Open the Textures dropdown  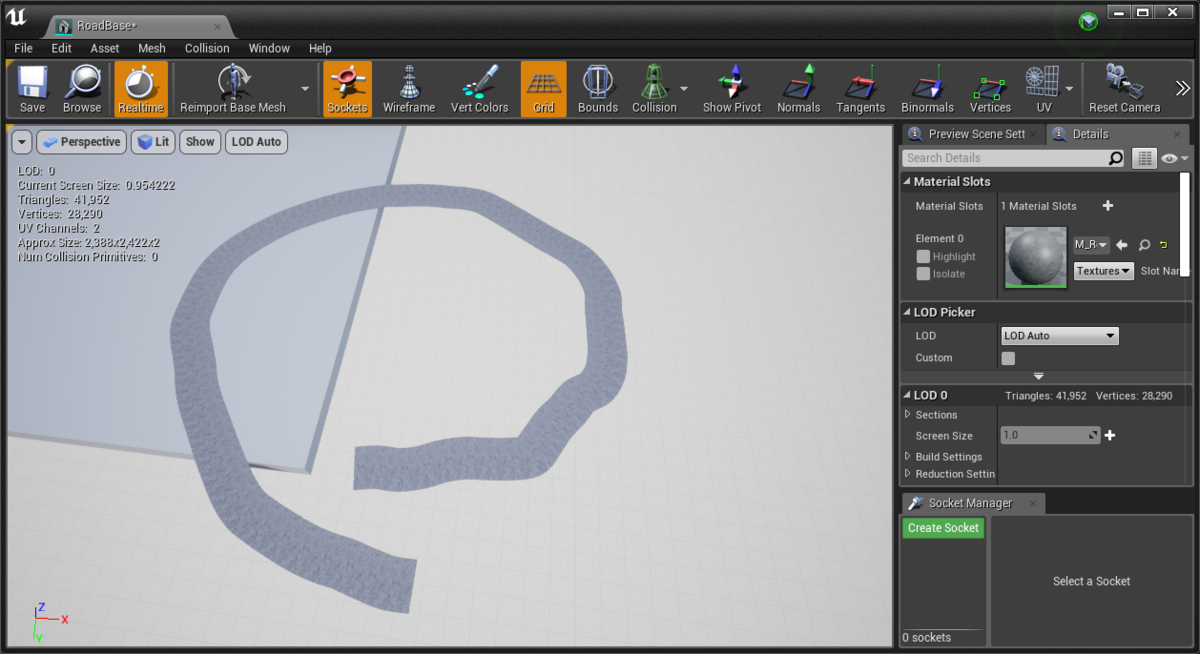[x=1104, y=271]
